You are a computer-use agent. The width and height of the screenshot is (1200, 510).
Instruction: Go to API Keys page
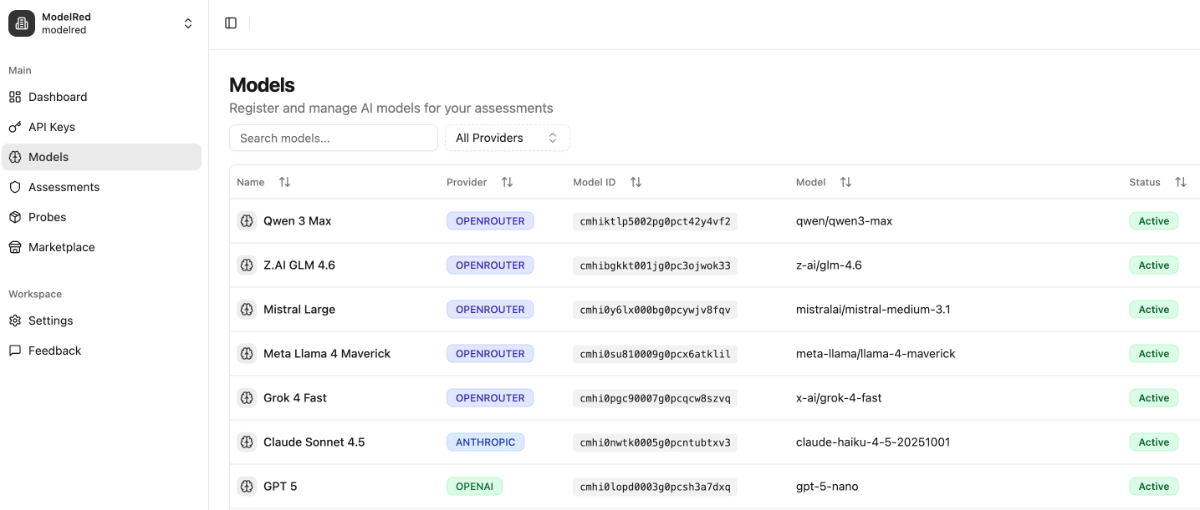[x=51, y=127]
